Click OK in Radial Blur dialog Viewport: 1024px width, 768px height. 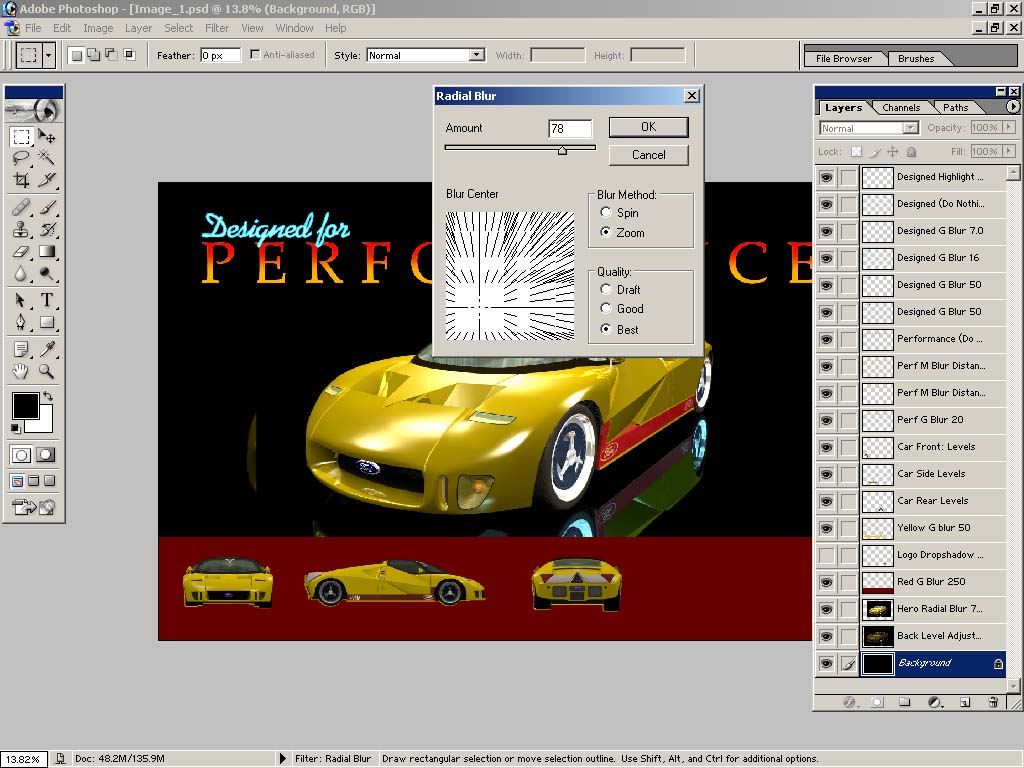[x=648, y=127]
